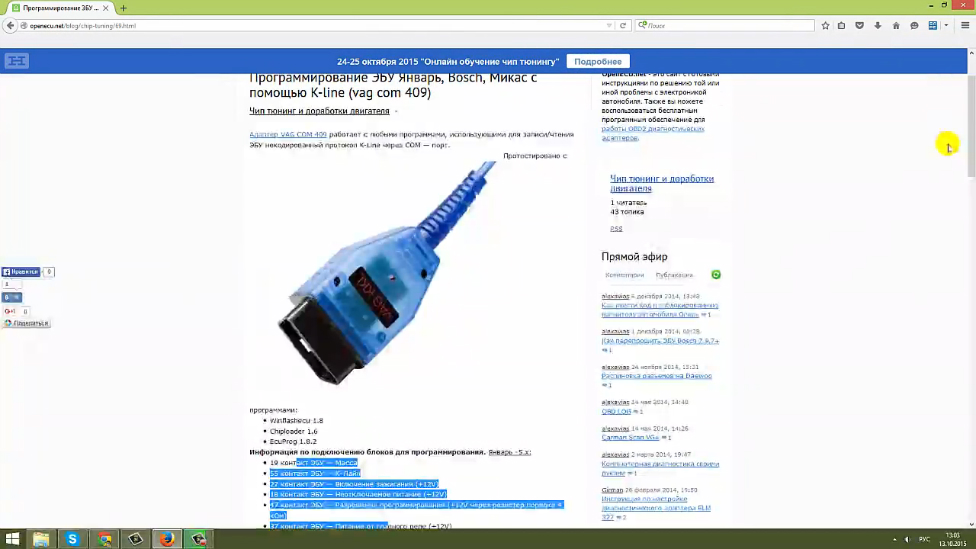The image size is (976, 549).
Task: Open the bookmarks library clipboard icon
Action: [842, 26]
